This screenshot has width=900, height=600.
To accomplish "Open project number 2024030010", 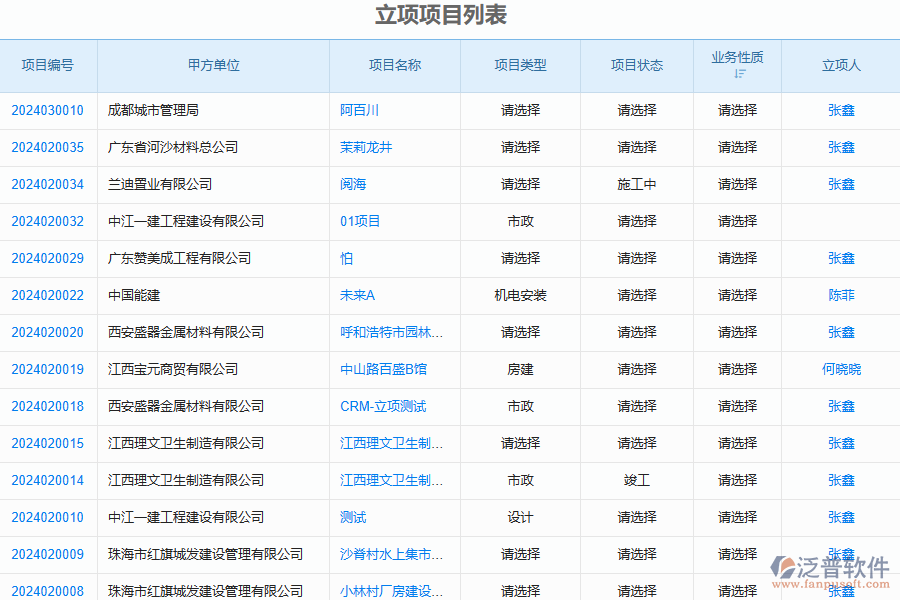I will click(x=47, y=110).
